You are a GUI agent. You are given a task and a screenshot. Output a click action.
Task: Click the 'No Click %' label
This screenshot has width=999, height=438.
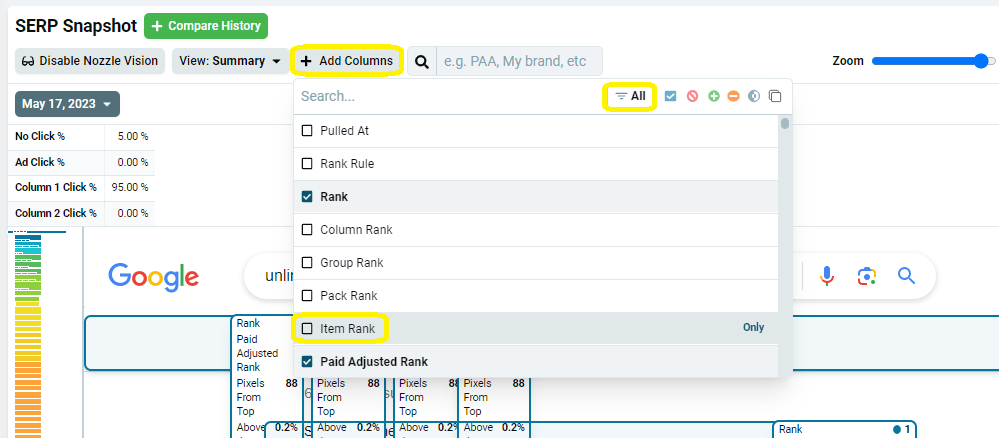(x=40, y=136)
